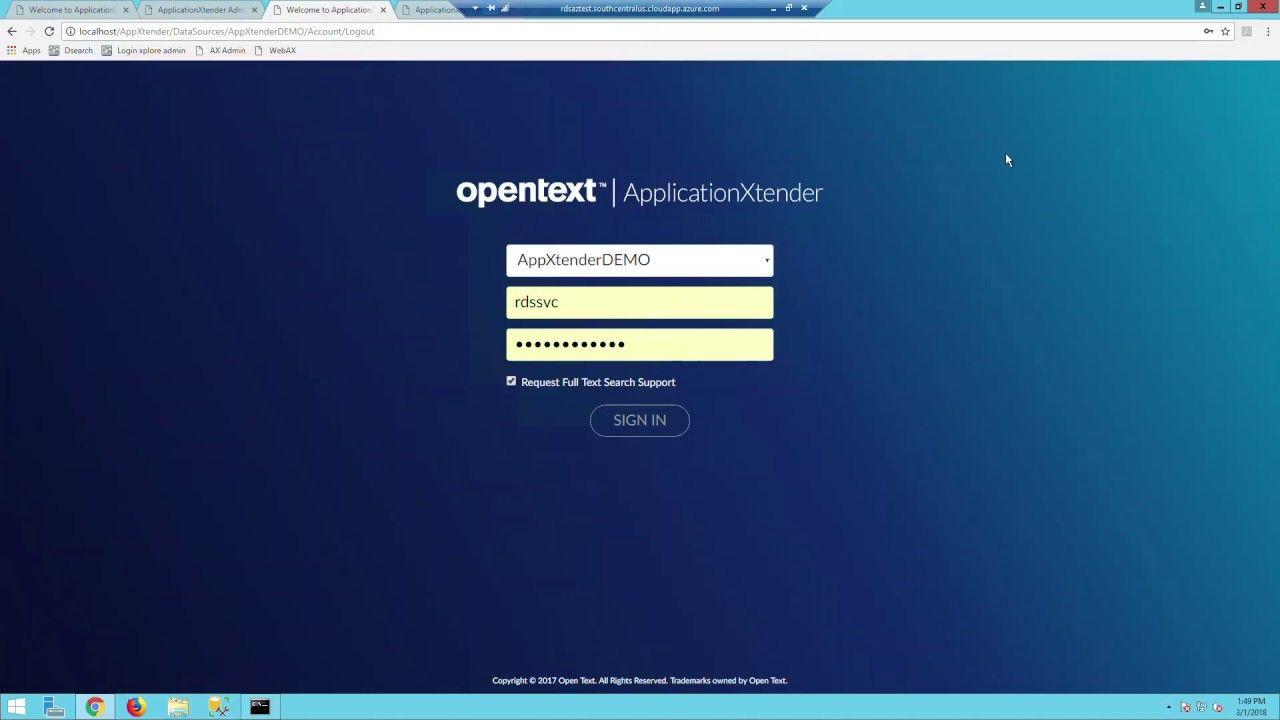Click the masked password field

tap(639, 344)
